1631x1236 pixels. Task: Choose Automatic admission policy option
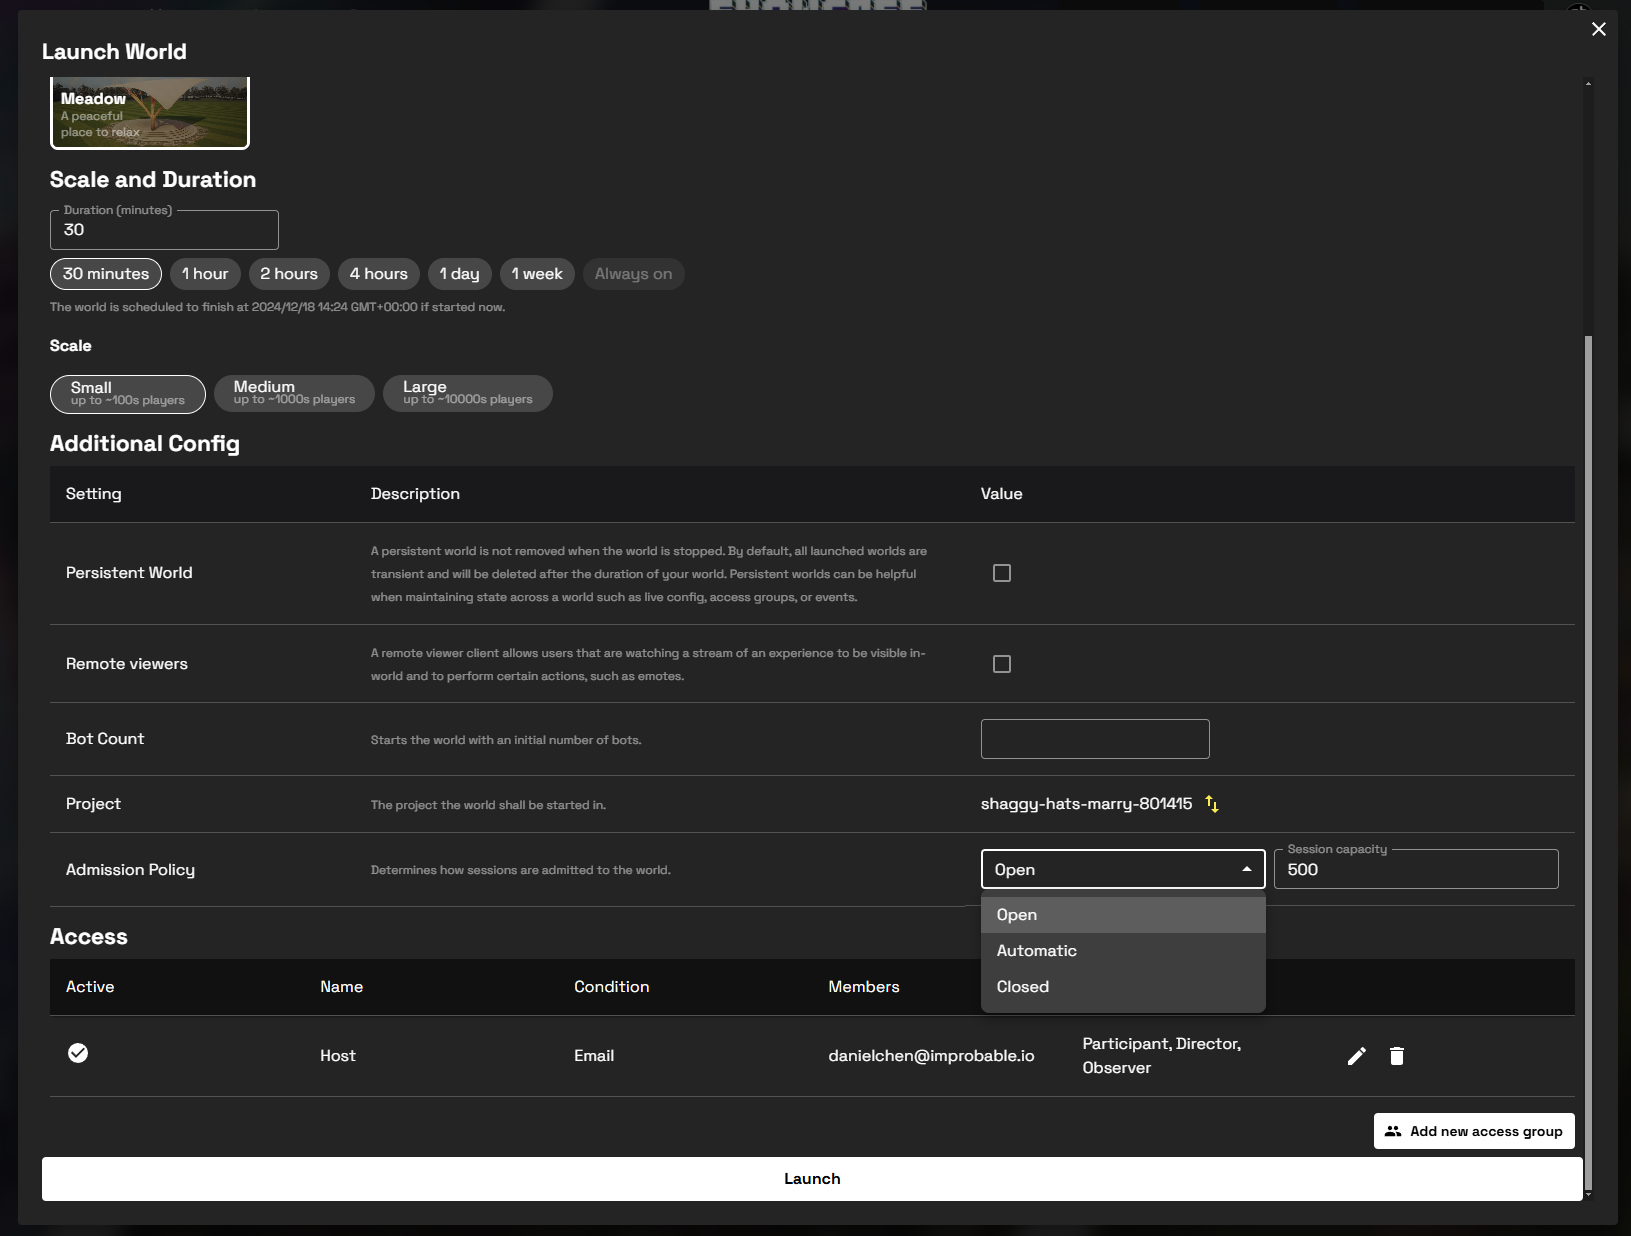click(1037, 951)
